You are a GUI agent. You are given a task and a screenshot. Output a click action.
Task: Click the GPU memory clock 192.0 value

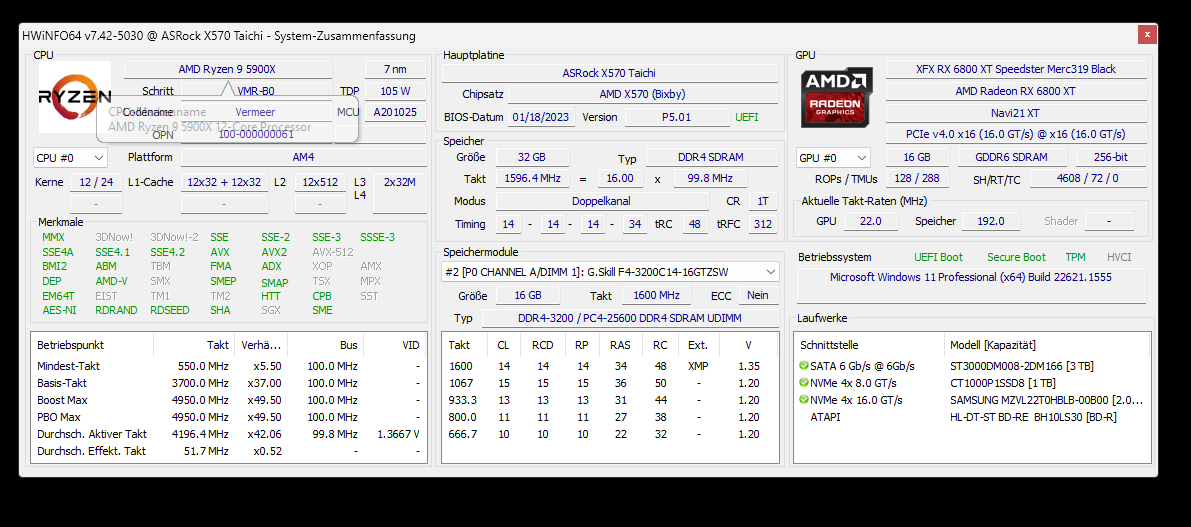[990, 221]
